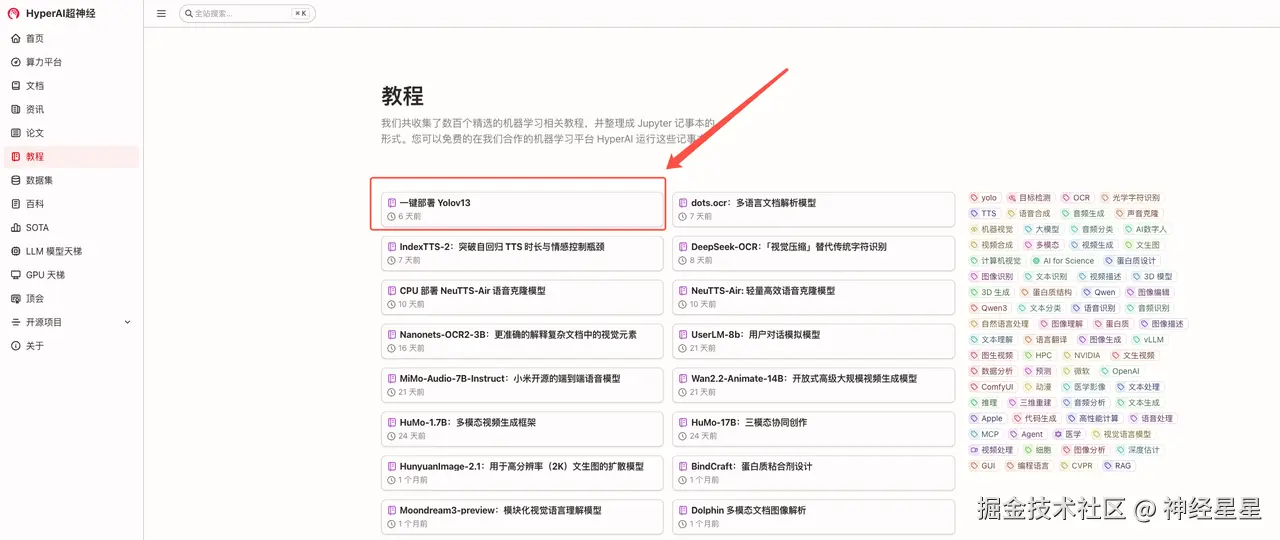Filter by the HPC tag
The width and height of the screenshot is (1280, 540).
tap(1038, 356)
